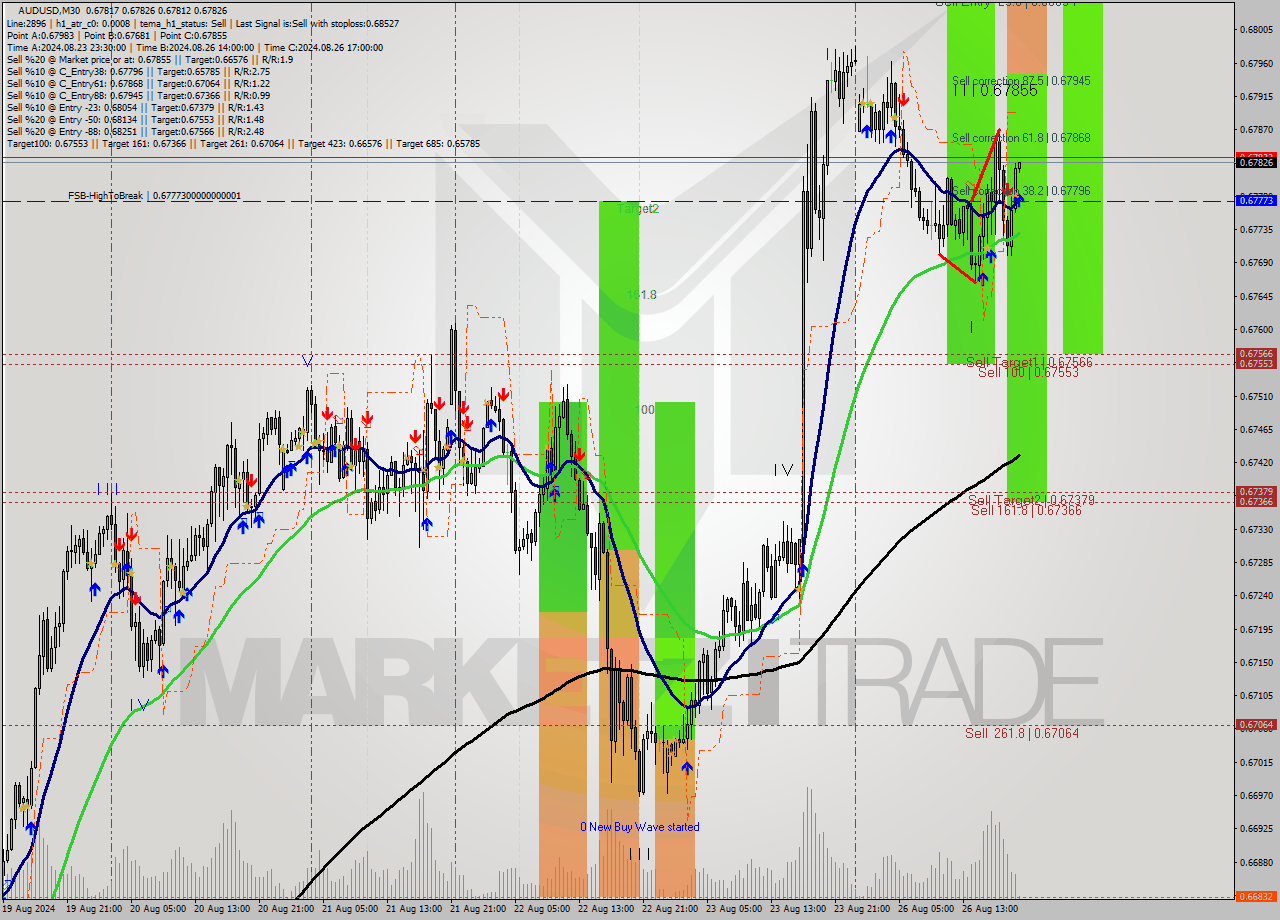
Task: Click the FSB-HighToBreak level label
Action: click(155, 196)
